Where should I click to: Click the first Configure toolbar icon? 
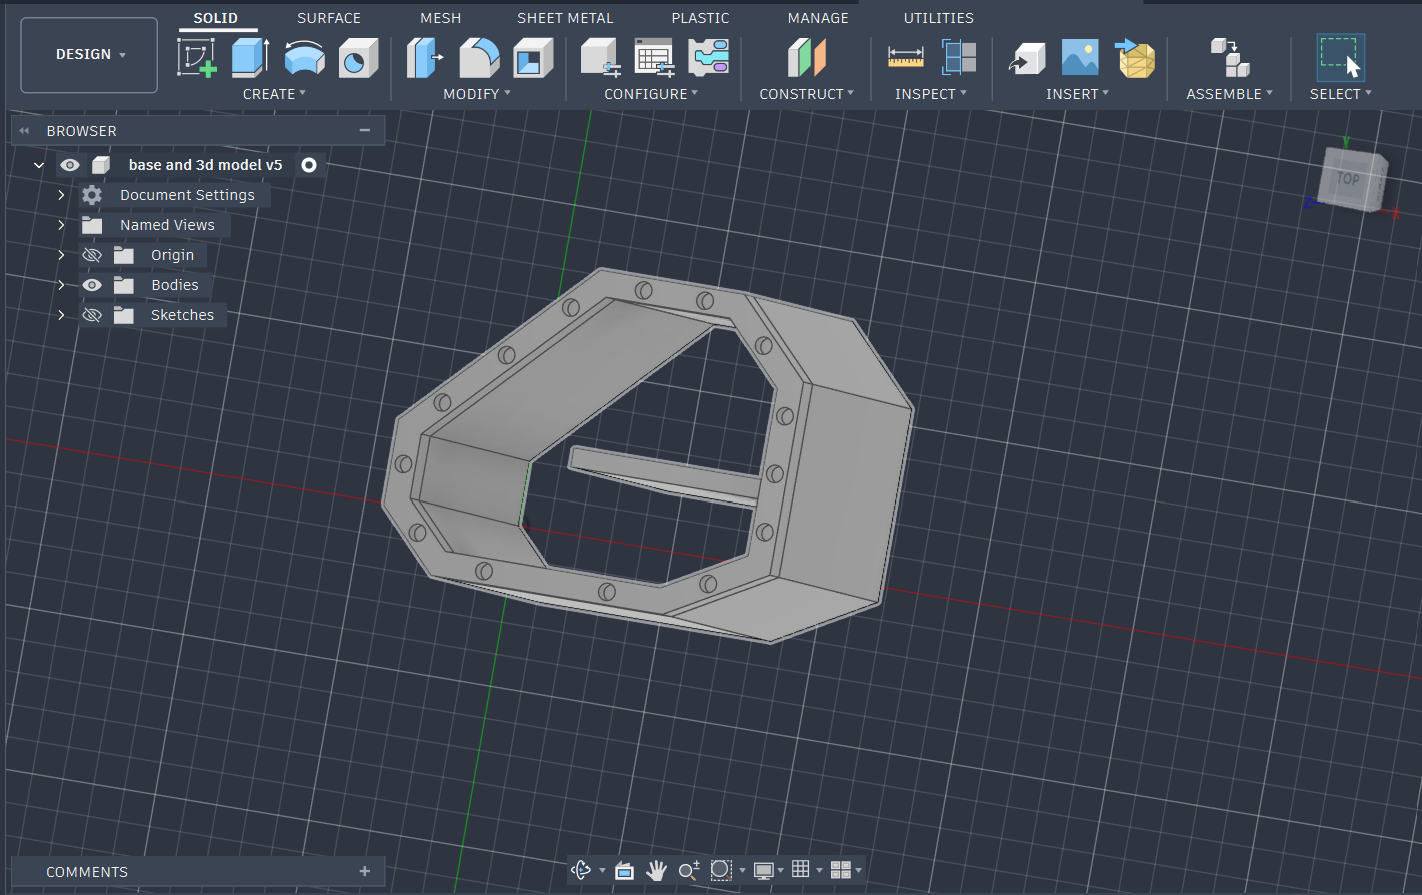(x=601, y=58)
